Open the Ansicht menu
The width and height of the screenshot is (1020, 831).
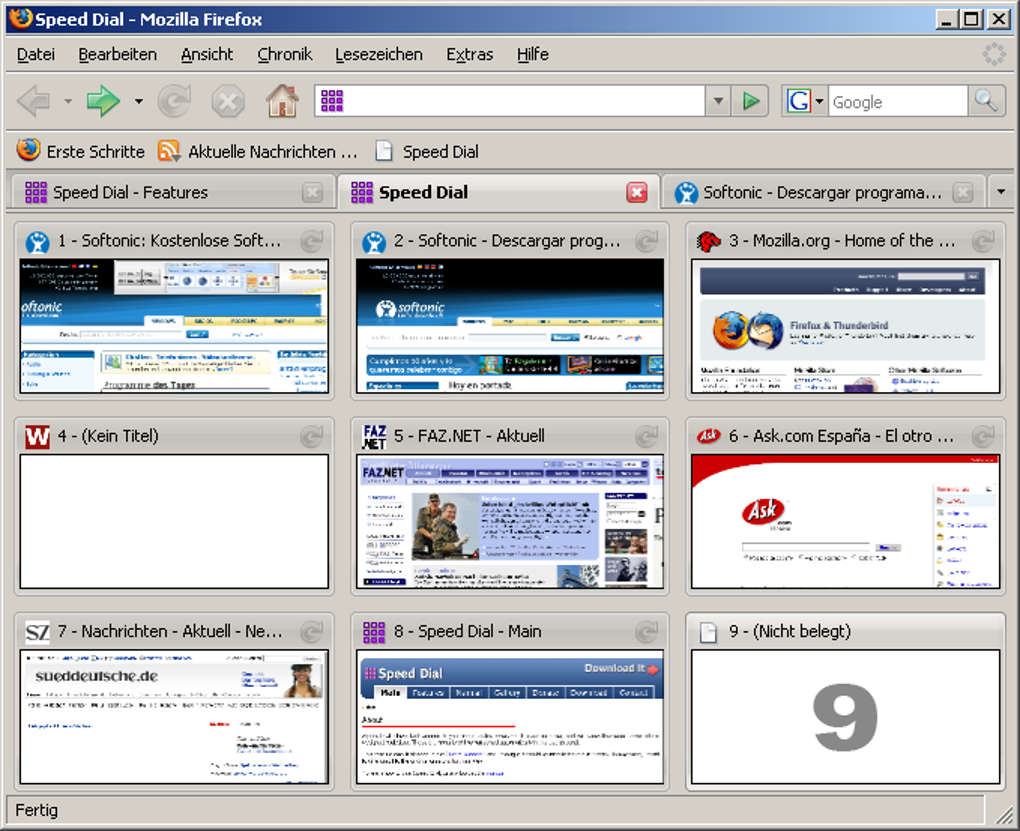[x=207, y=55]
